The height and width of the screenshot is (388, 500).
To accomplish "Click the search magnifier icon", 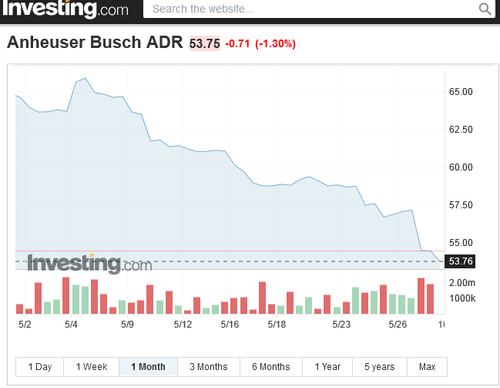I will point(485,9).
